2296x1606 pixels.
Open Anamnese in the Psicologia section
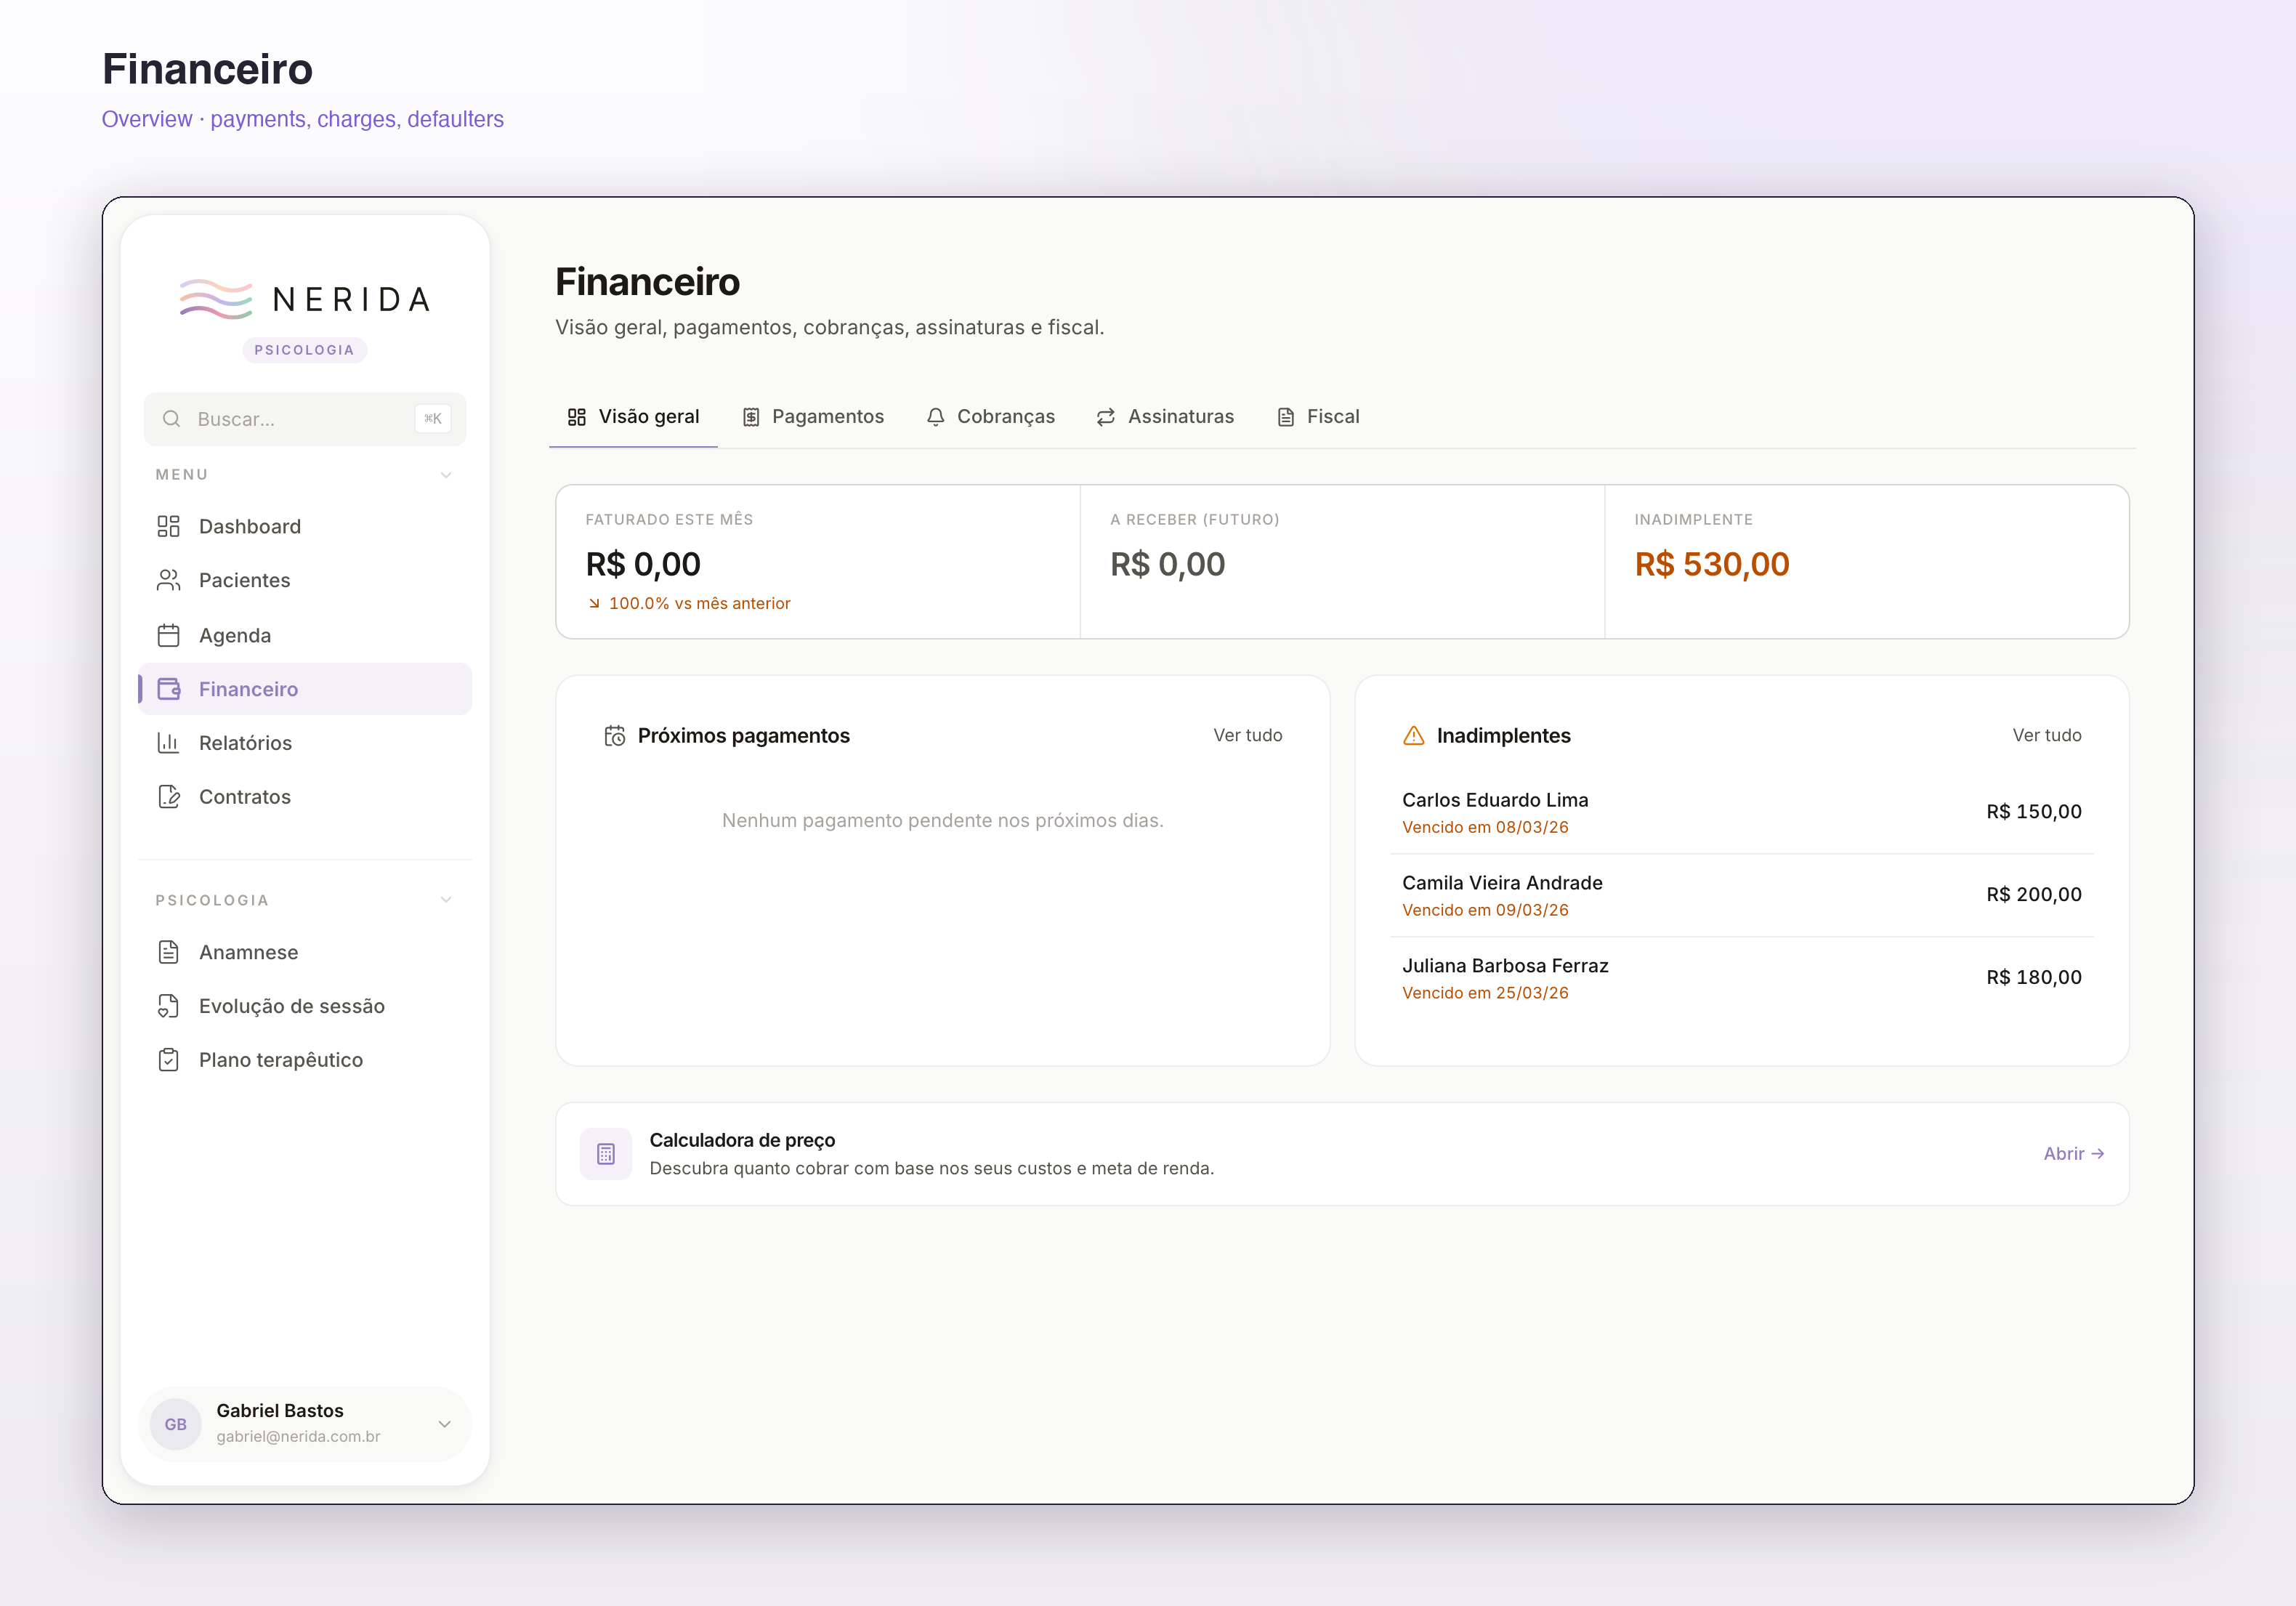point(305,952)
